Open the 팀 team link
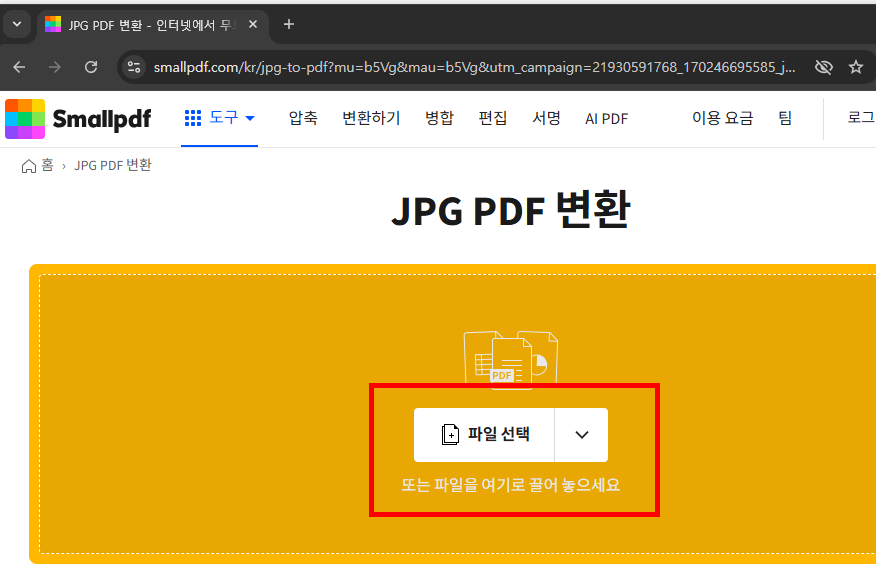Viewport: 876px width, 570px height. 785,118
